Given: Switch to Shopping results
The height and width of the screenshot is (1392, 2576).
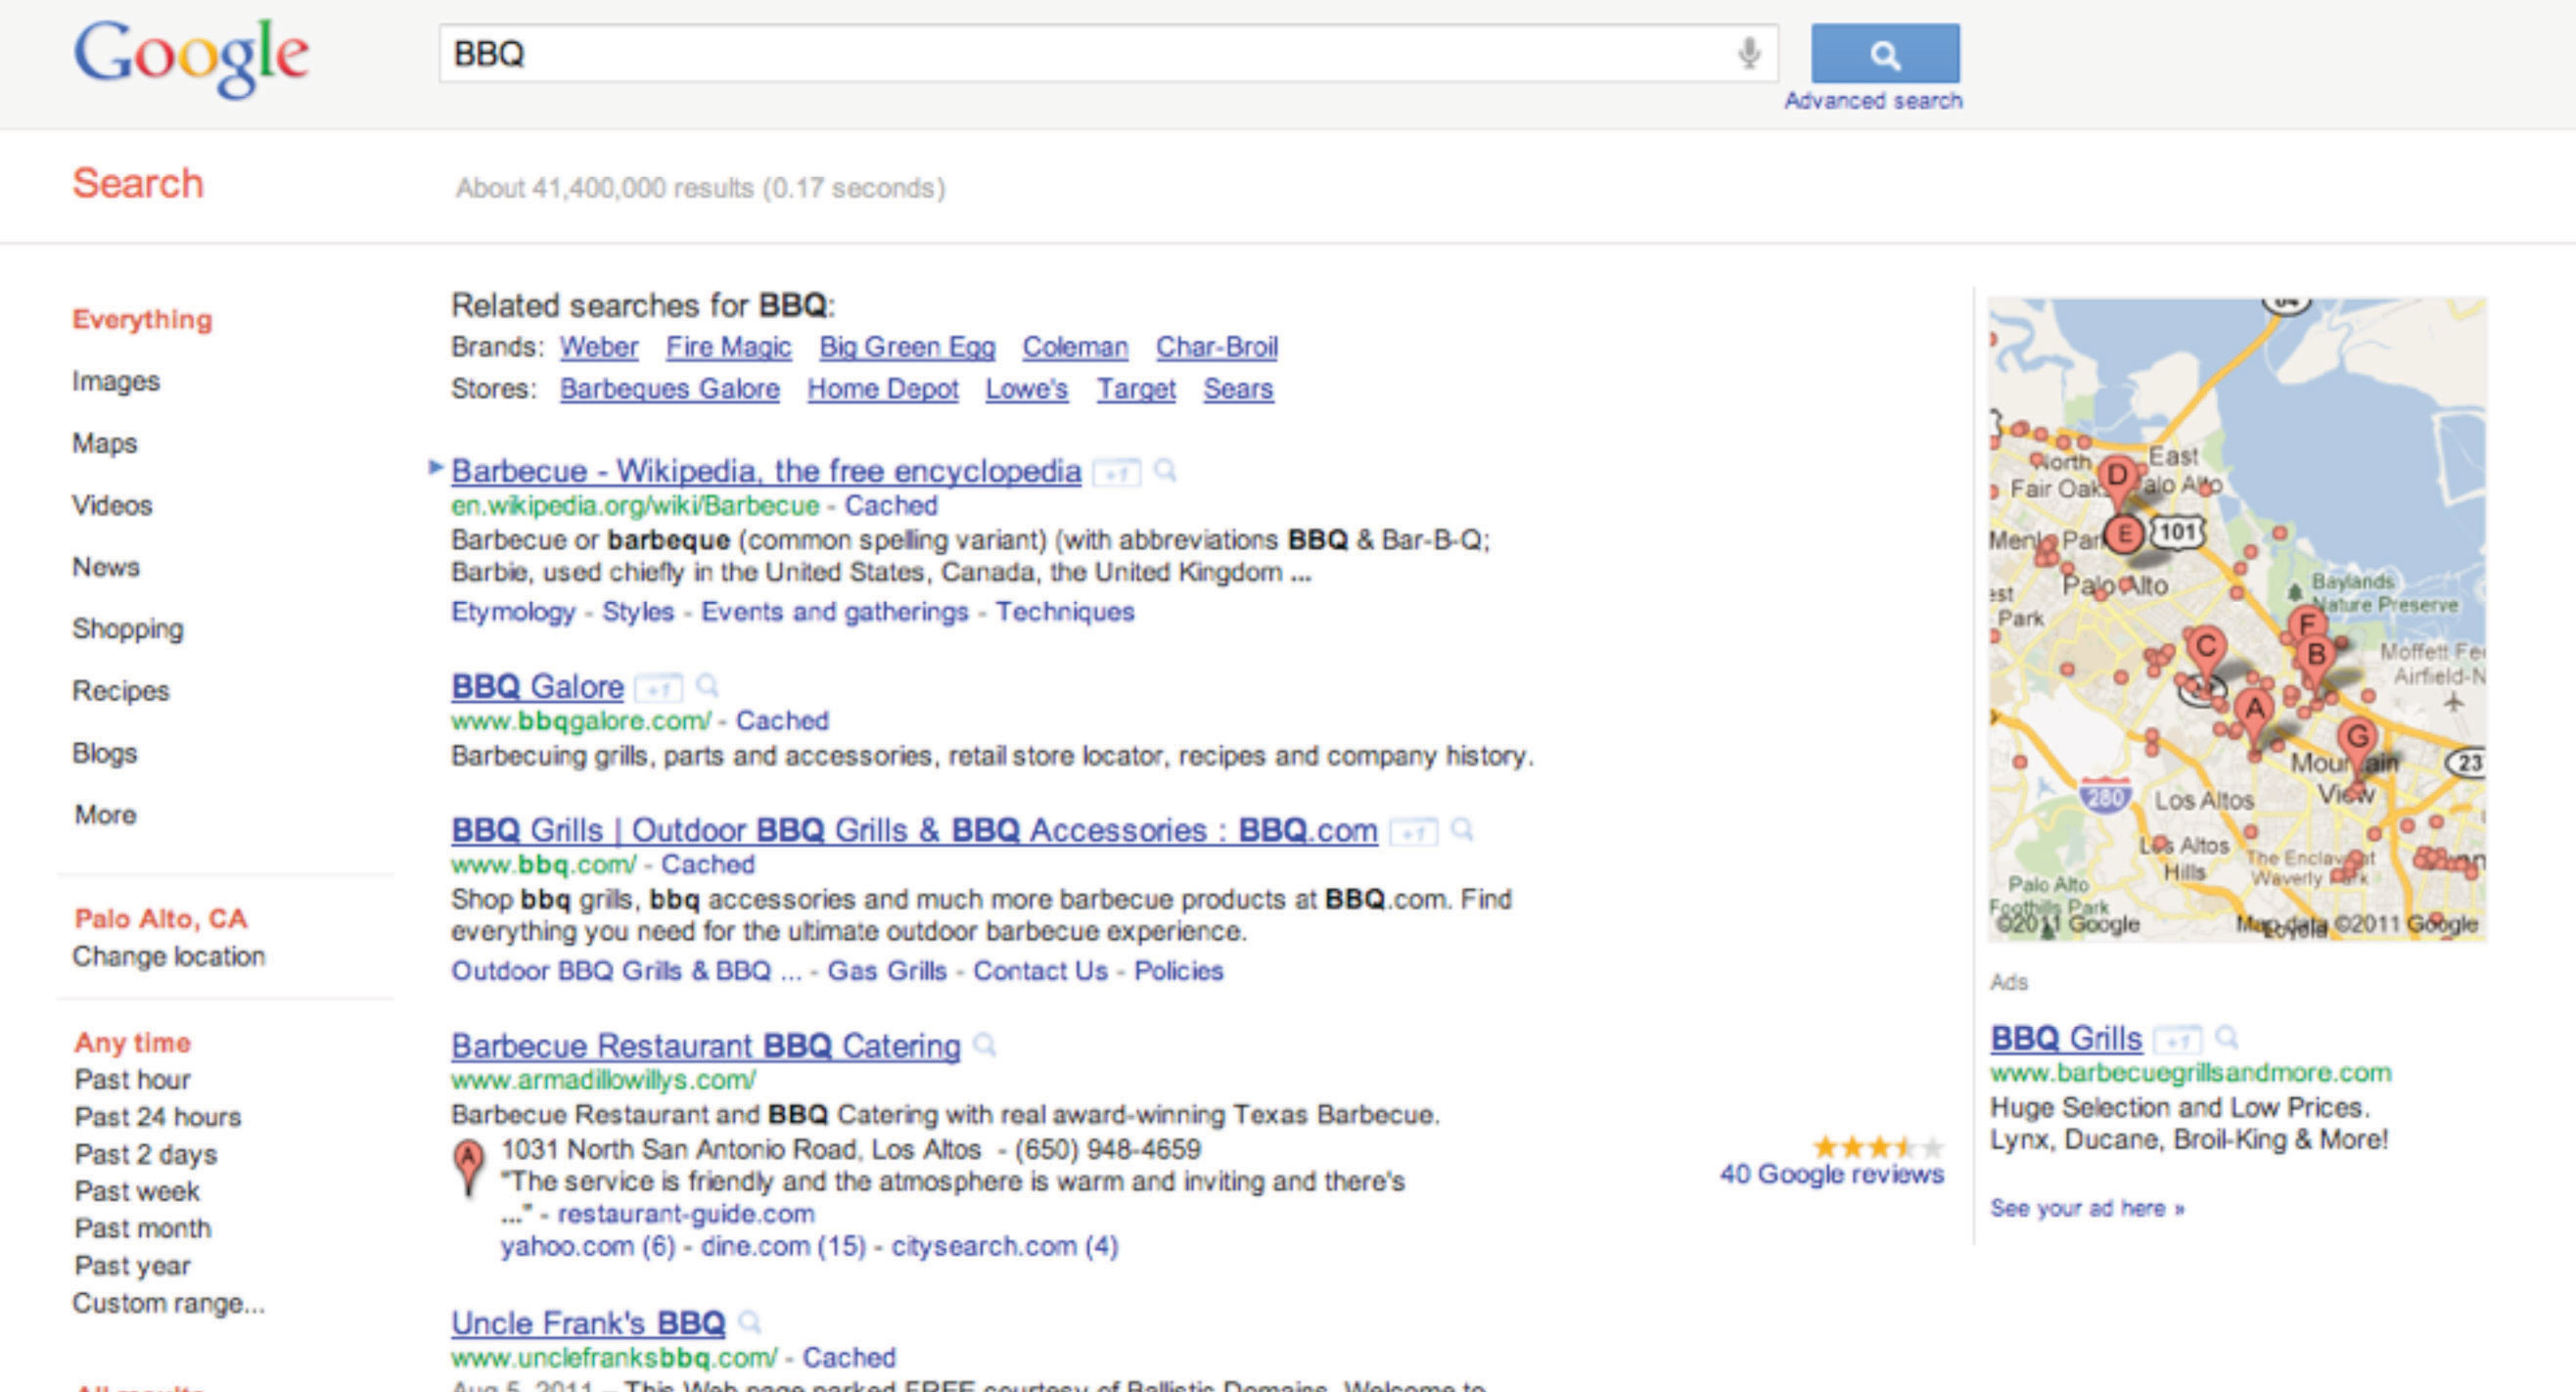Looking at the screenshot, I should [128, 630].
